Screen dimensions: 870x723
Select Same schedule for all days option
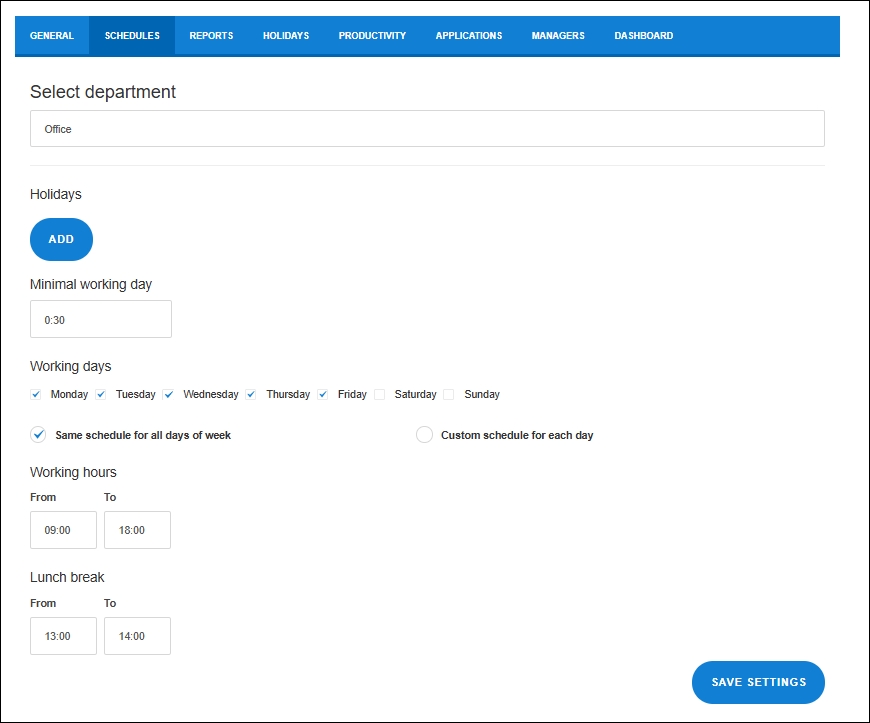click(x=39, y=435)
